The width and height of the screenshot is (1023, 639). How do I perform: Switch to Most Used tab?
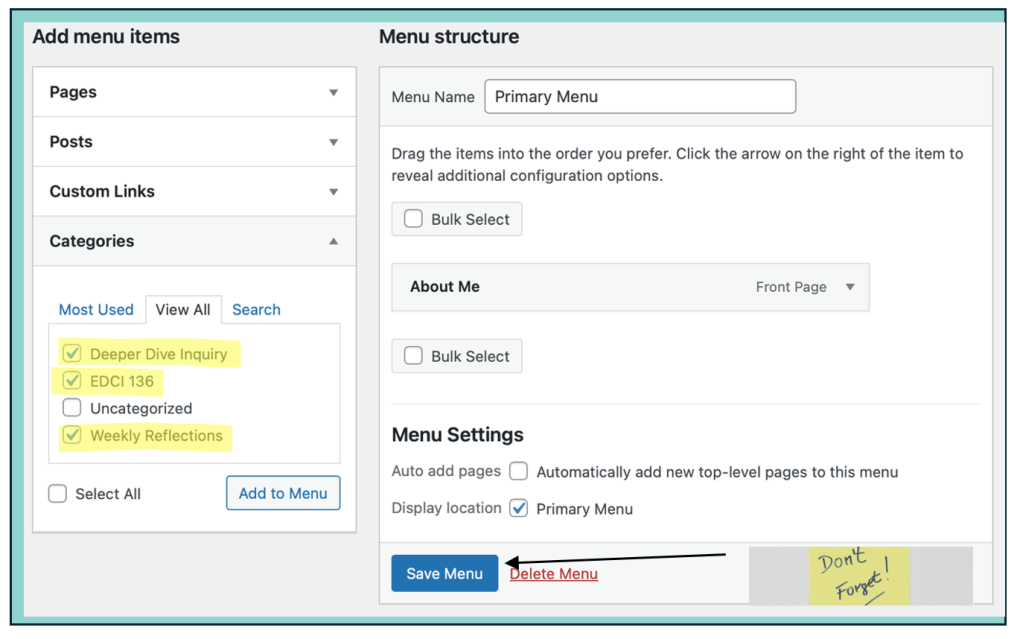coord(96,310)
